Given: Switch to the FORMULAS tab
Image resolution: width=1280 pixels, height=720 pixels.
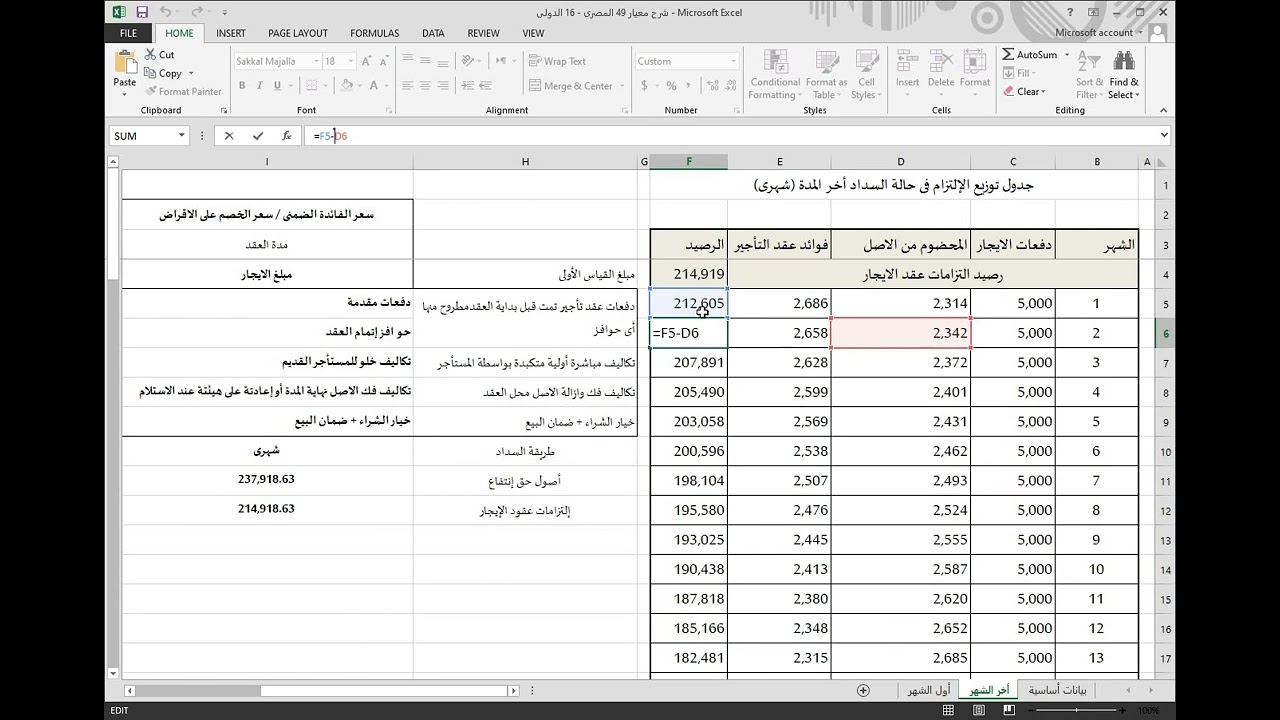Looking at the screenshot, I should [375, 33].
